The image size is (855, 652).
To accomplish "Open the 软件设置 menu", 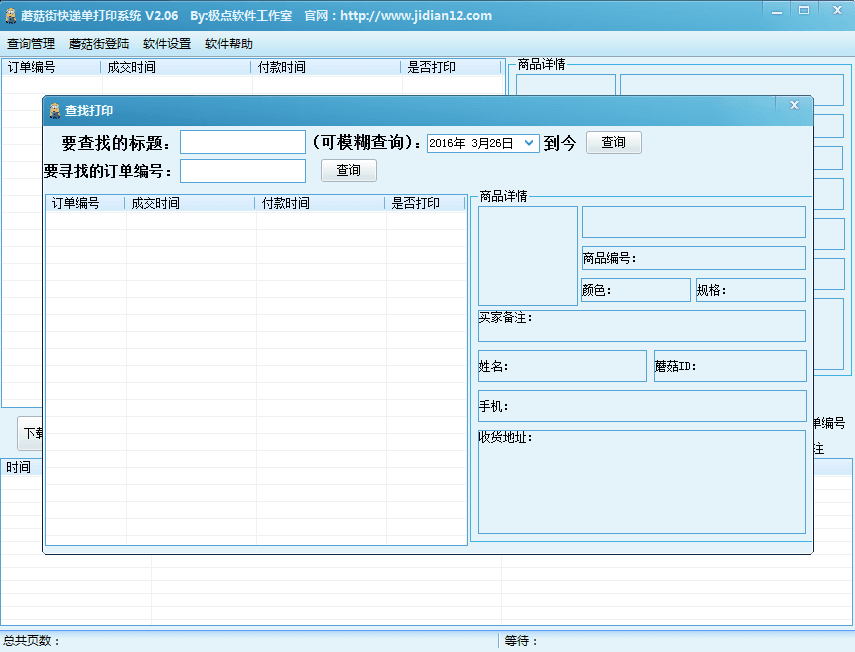I will tap(167, 44).
